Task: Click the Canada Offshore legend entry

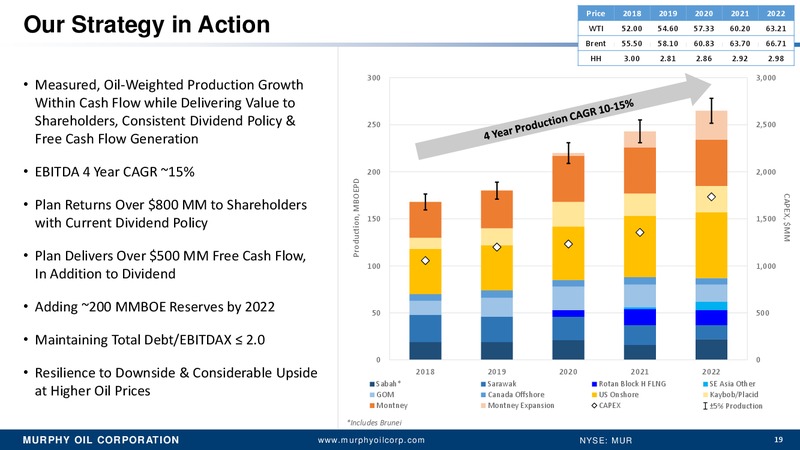Action: coord(512,394)
